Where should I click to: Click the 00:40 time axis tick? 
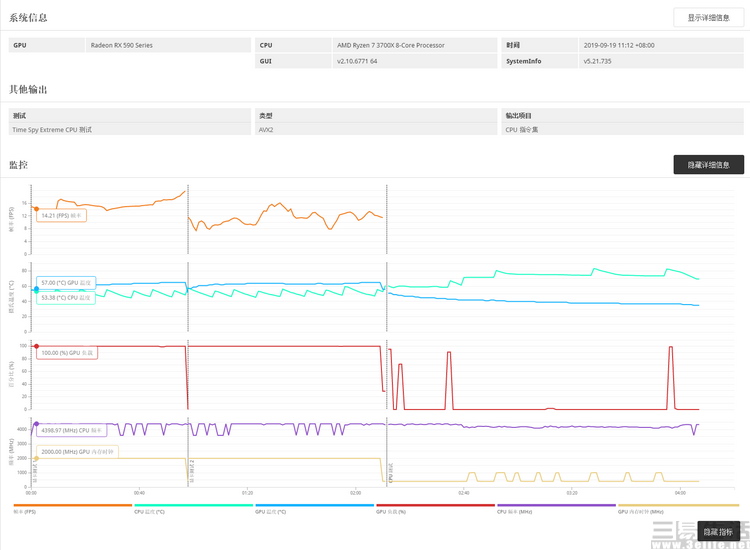(139, 493)
